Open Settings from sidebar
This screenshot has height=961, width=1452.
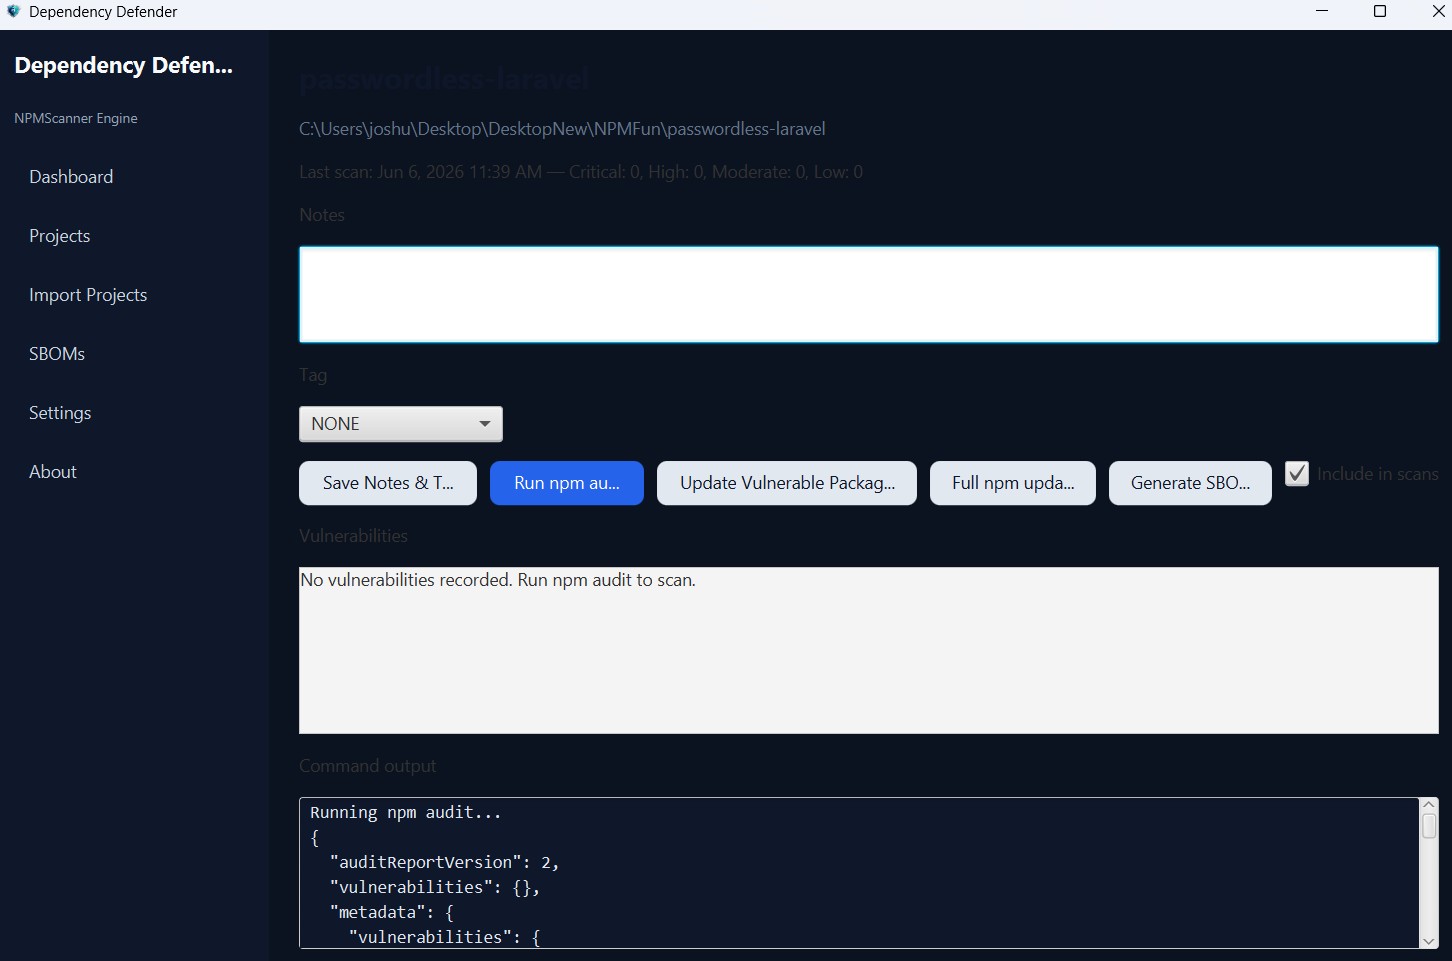pyautogui.click(x=60, y=413)
